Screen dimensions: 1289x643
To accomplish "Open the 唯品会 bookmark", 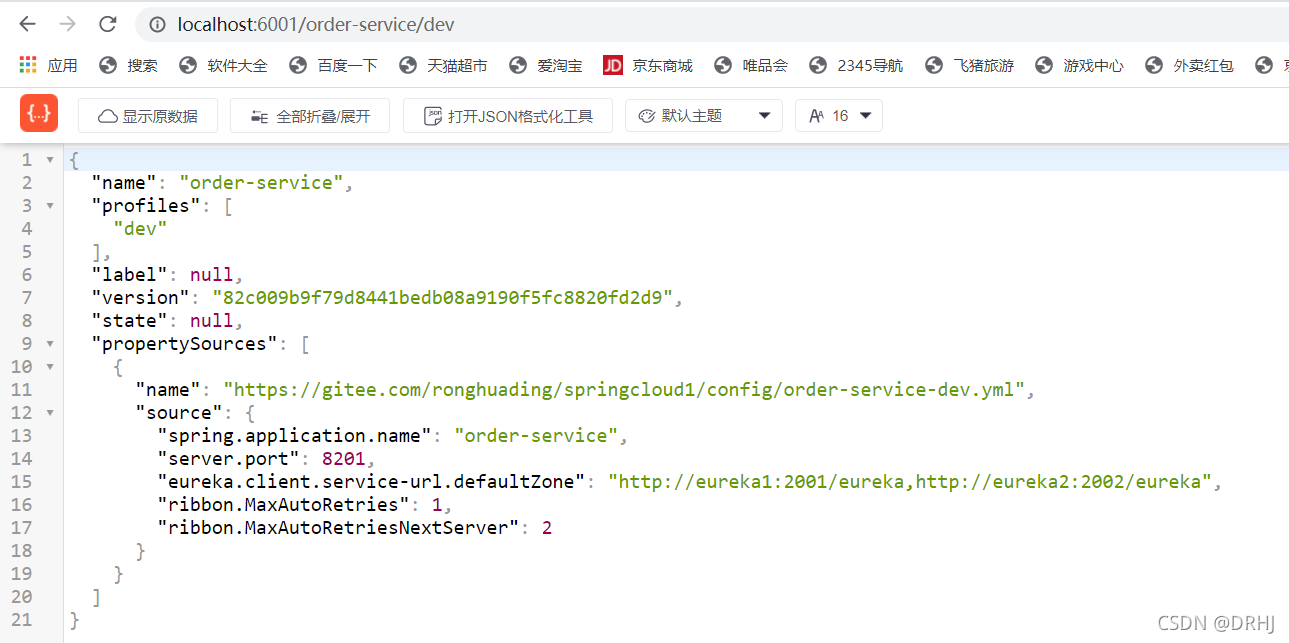I will (751, 65).
